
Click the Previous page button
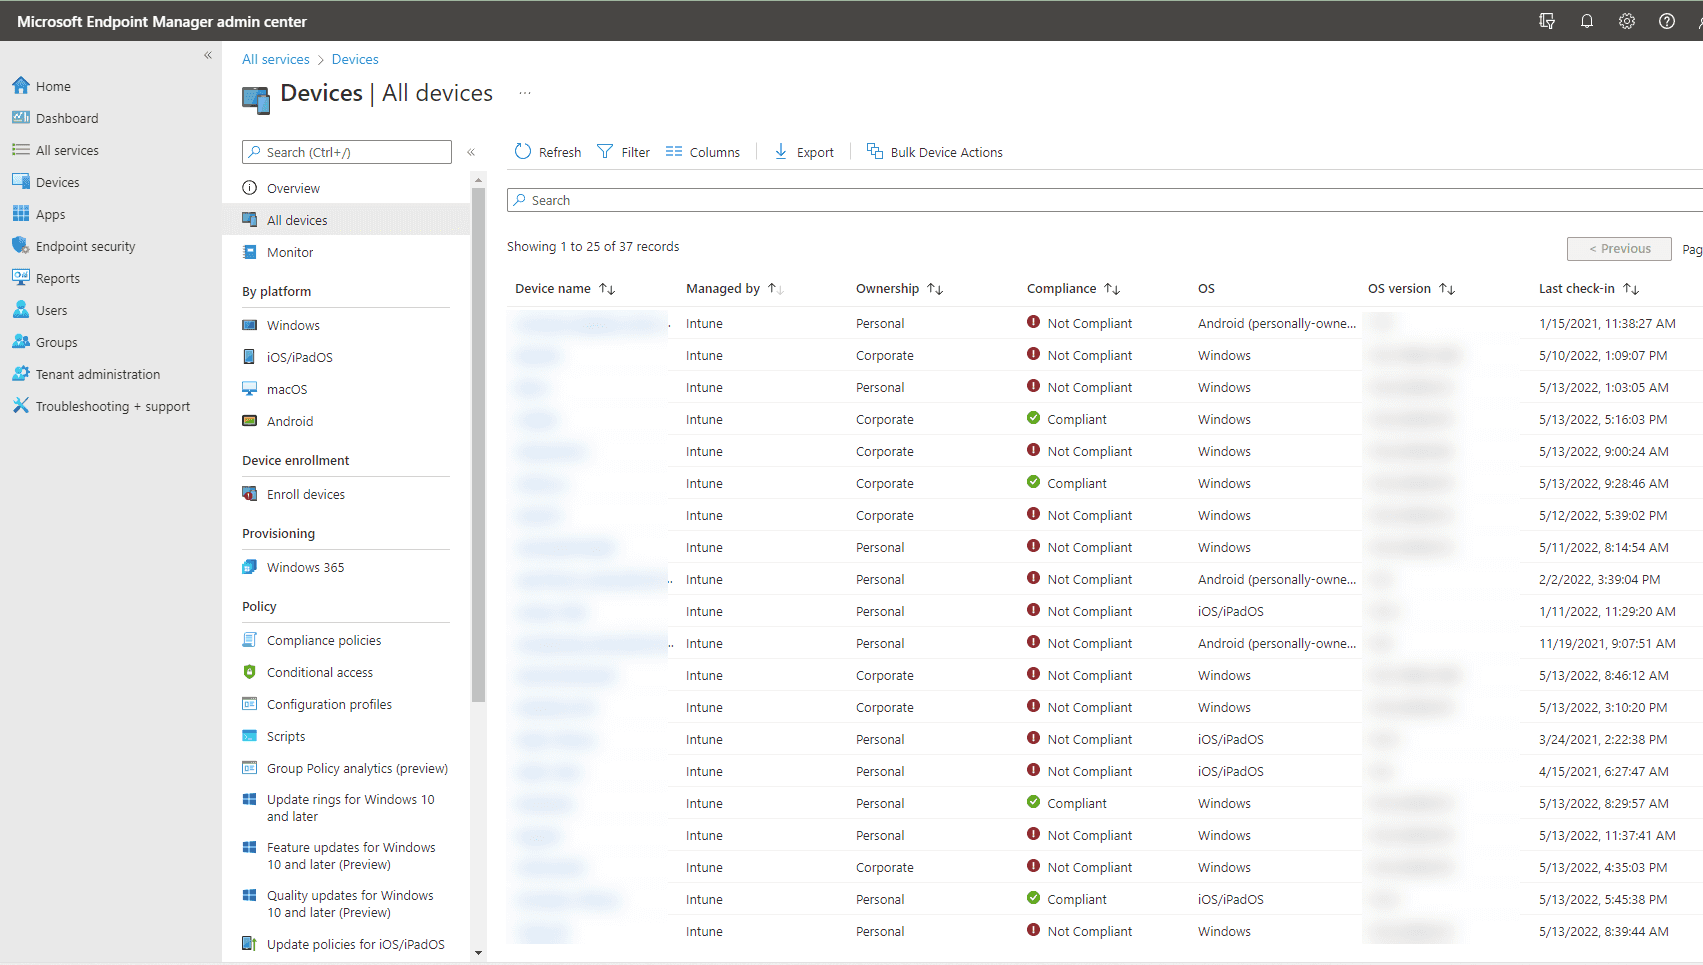click(x=1618, y=249)
